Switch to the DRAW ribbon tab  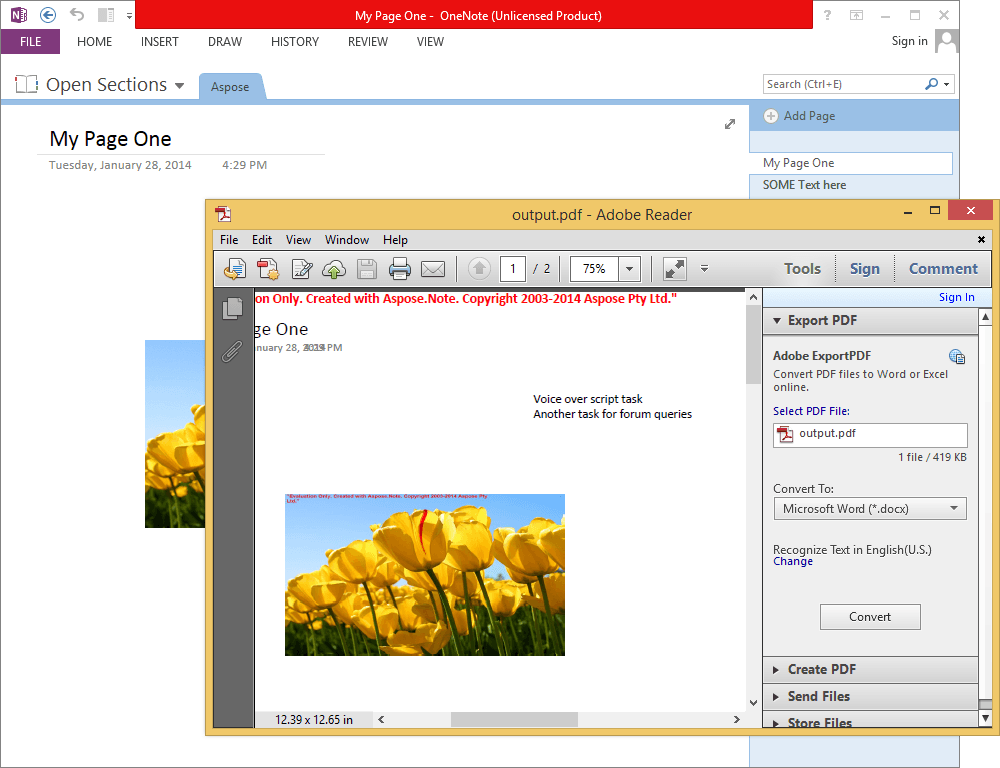[224, 41]
